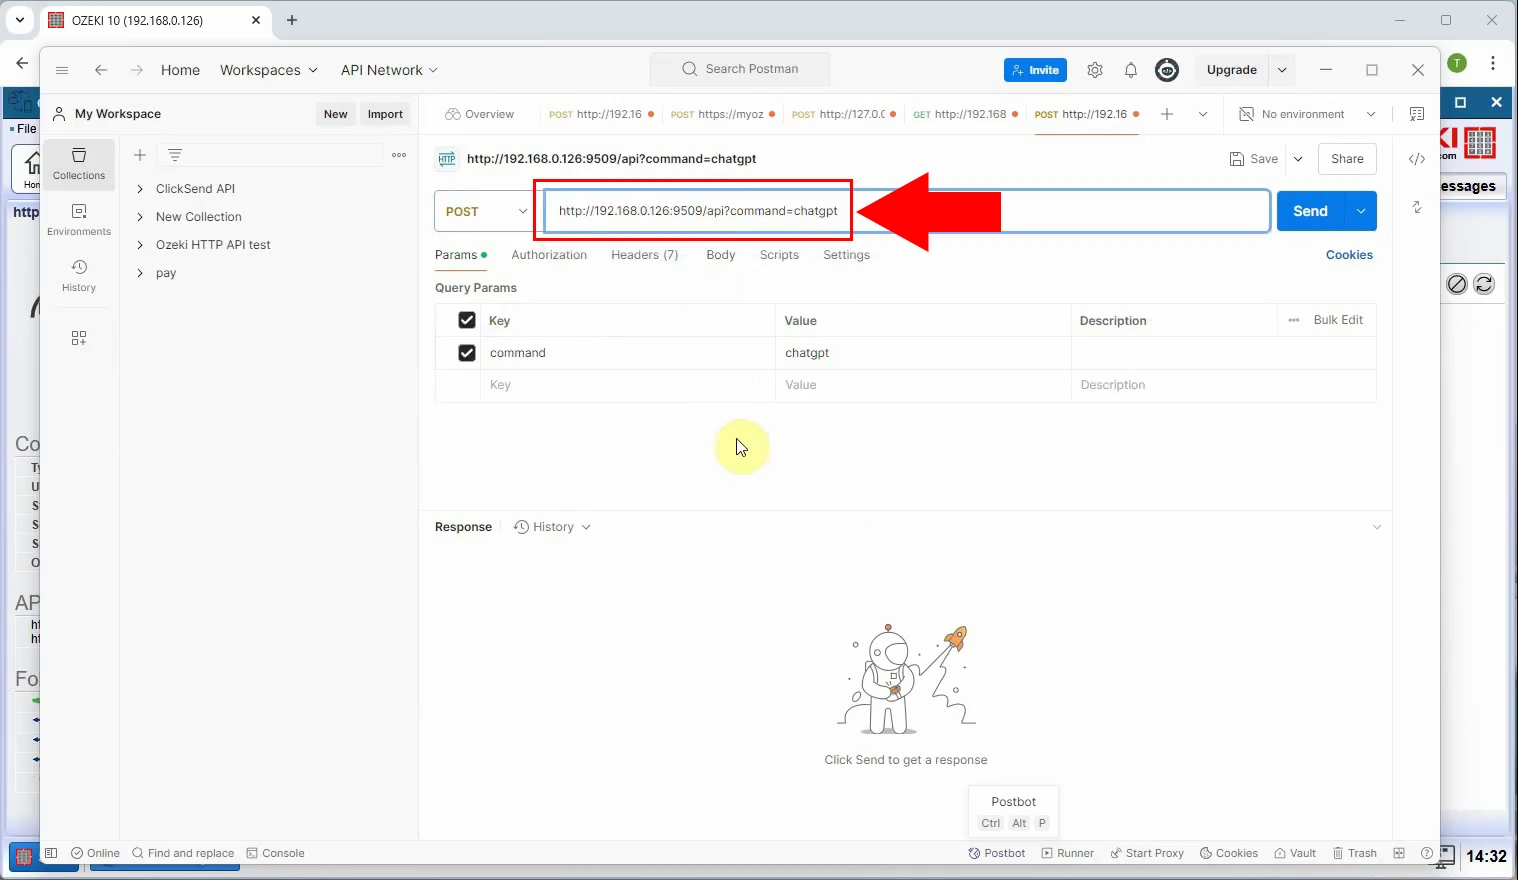Click the Invite button
Image resolution: width=1518 pixels, height=880 pixels.
tap(1035, 70)
